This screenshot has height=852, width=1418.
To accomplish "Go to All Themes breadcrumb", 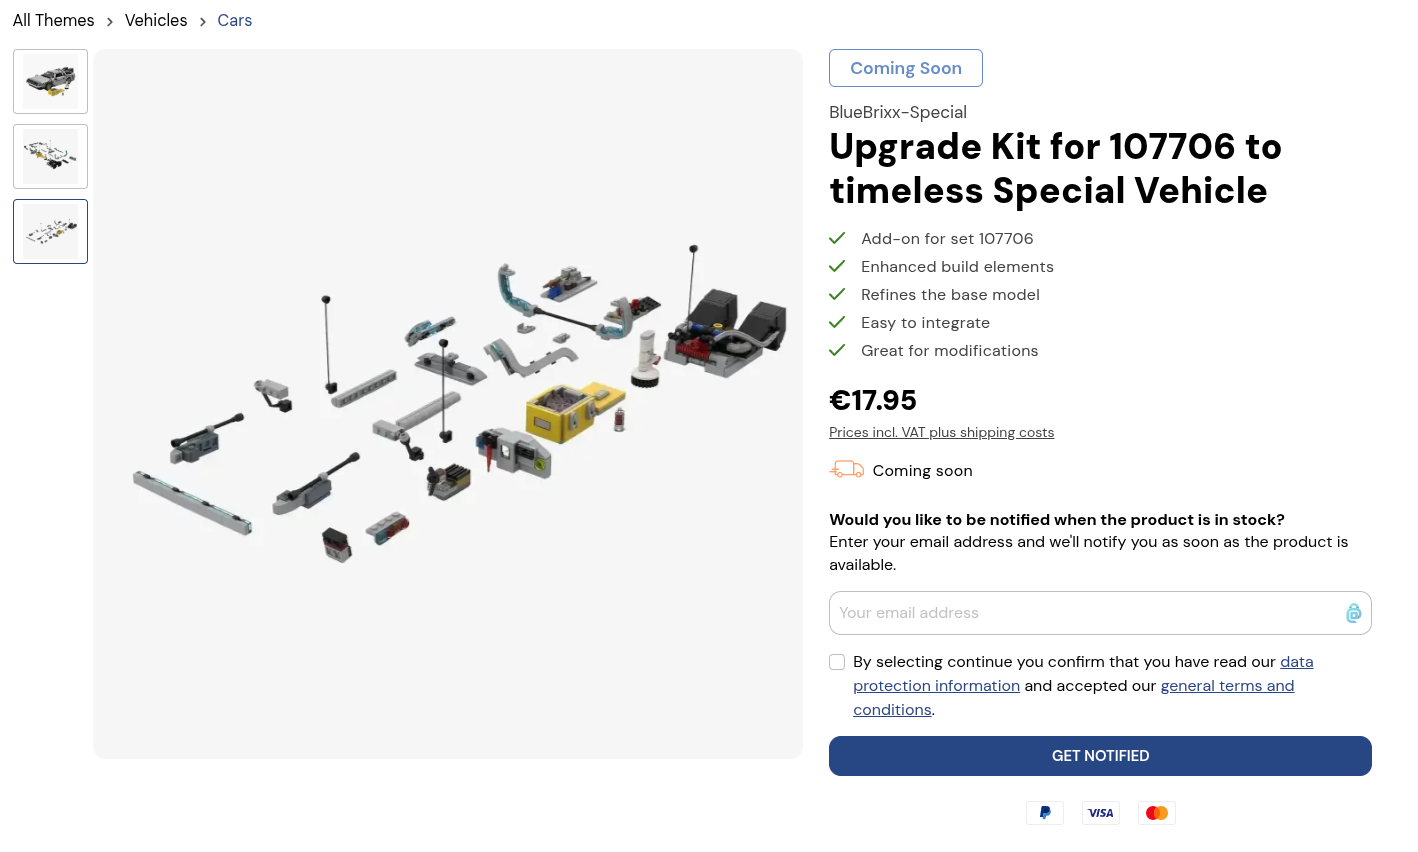I will pyautogui.click(x=53, y=20).
